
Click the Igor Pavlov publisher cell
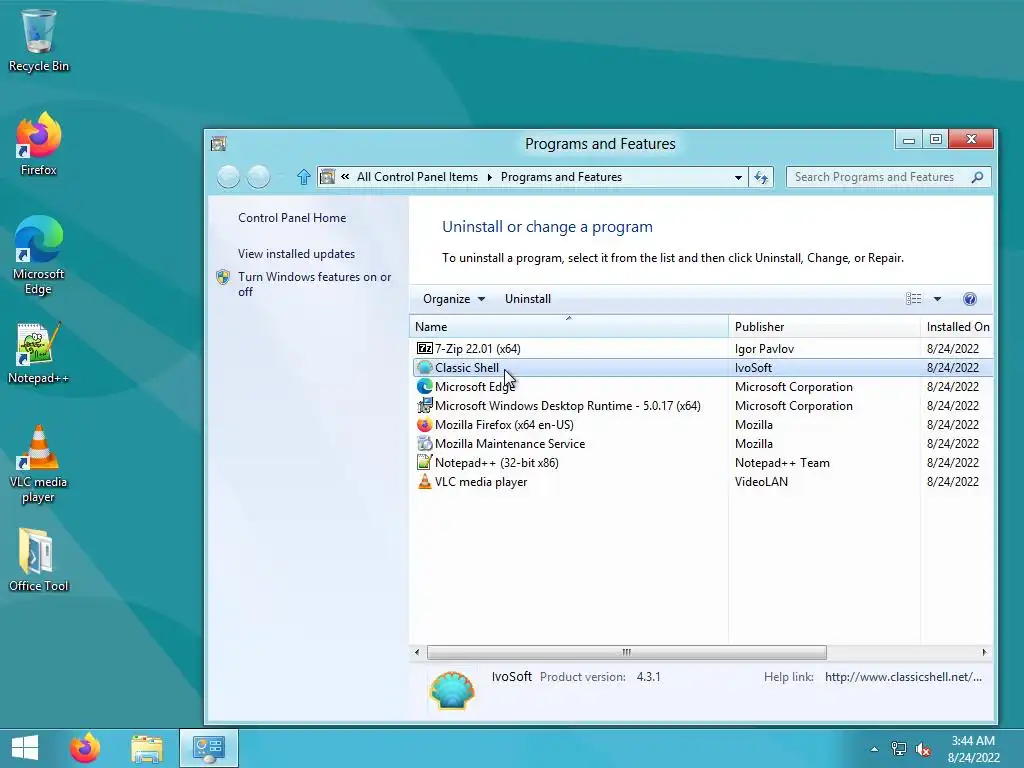point(764,348)
